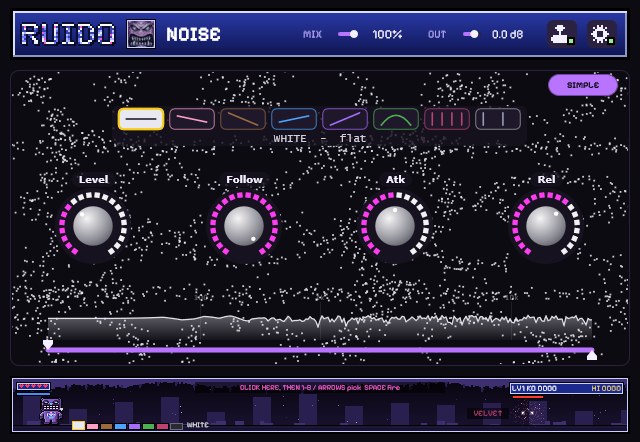Click the HI 0000 high score
Image resolution: width=640 pixels, height=442 pixels.
[607, 389]
